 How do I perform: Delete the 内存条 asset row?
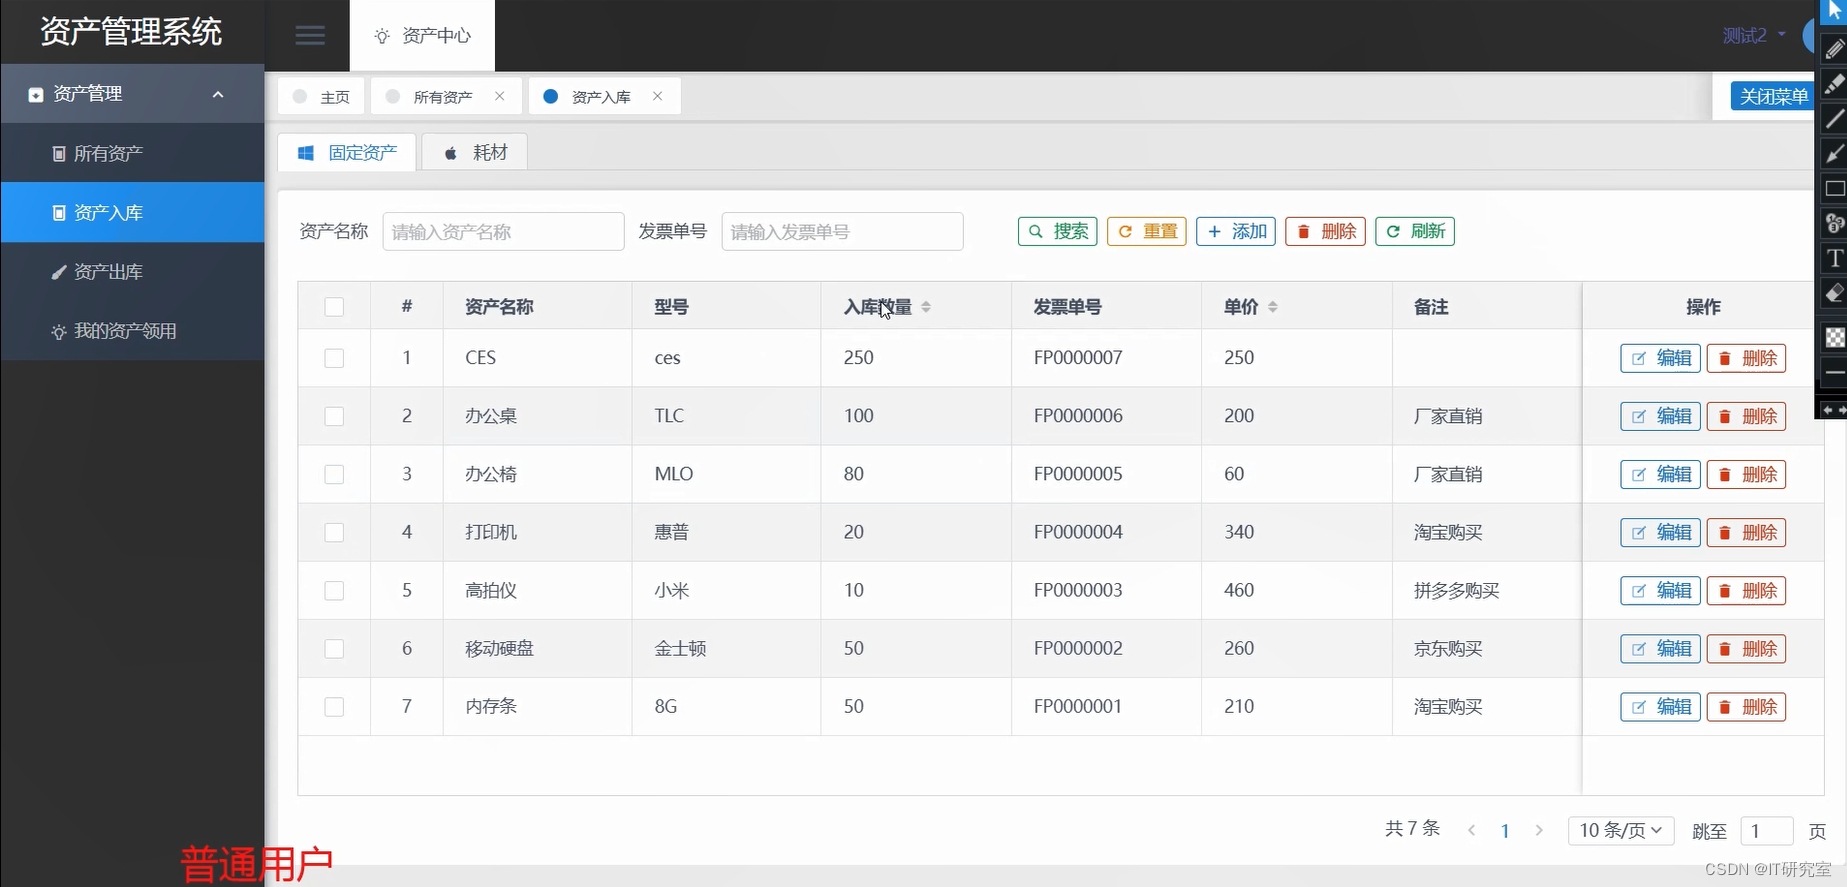[x=1746, y=707]
